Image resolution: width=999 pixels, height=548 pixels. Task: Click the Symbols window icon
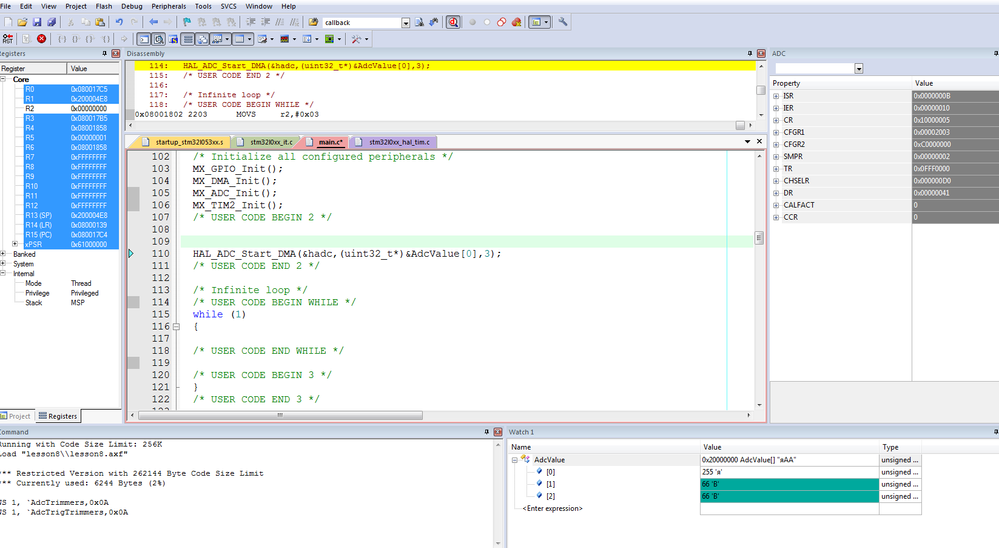click(x=173, y=39)
